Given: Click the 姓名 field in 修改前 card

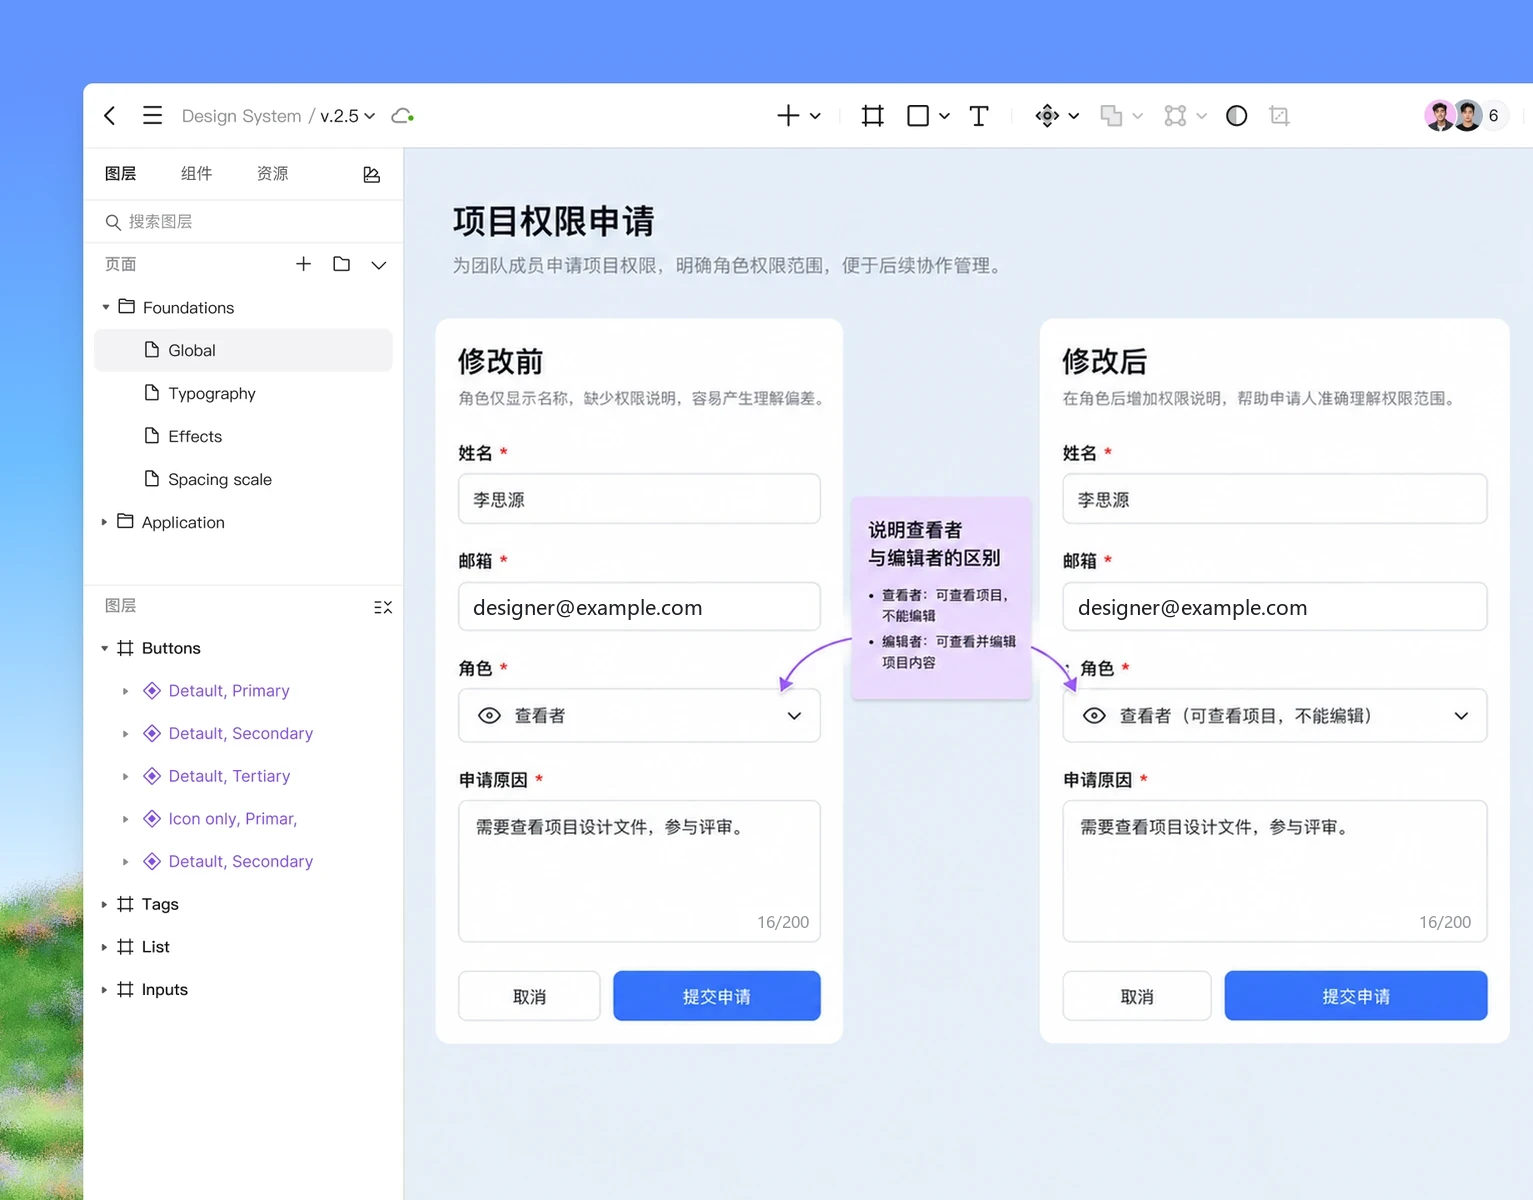Looking at the screenshot, I should (x=639, y=499).
